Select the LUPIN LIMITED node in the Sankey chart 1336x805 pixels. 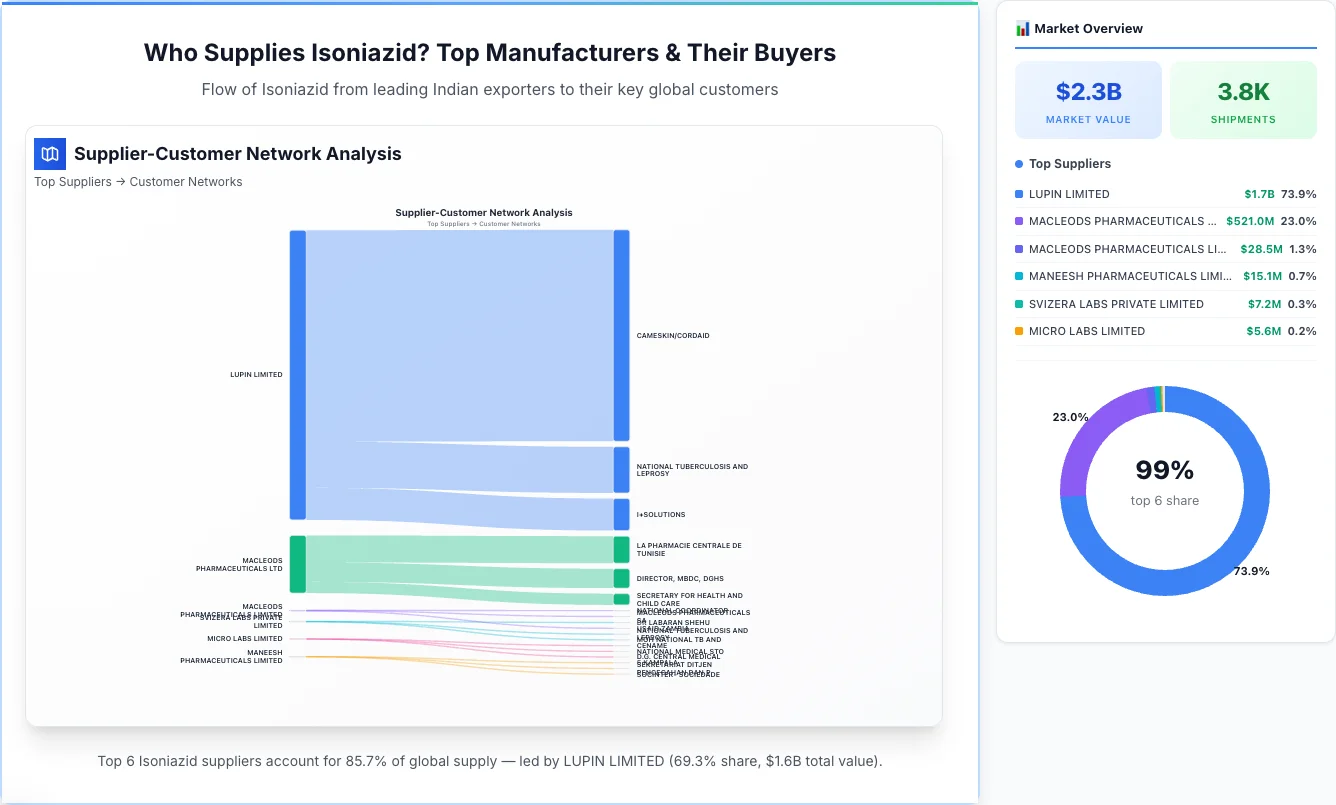click(297, 375)
